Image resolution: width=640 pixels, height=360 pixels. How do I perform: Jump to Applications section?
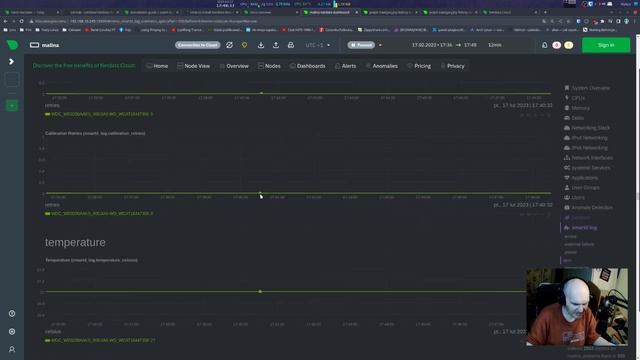click(581, 178)
